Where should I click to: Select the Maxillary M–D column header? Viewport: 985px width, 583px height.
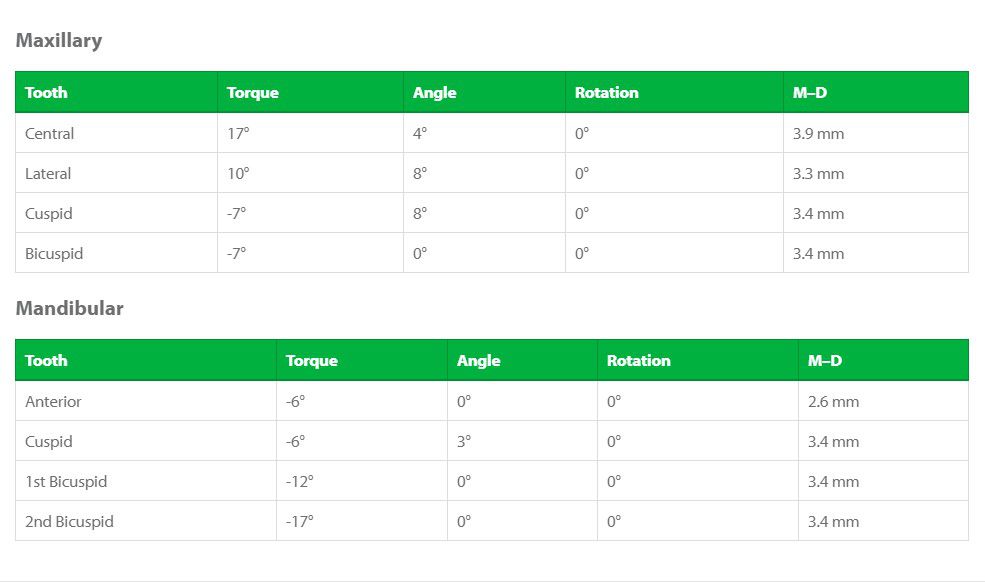point(810,92)
